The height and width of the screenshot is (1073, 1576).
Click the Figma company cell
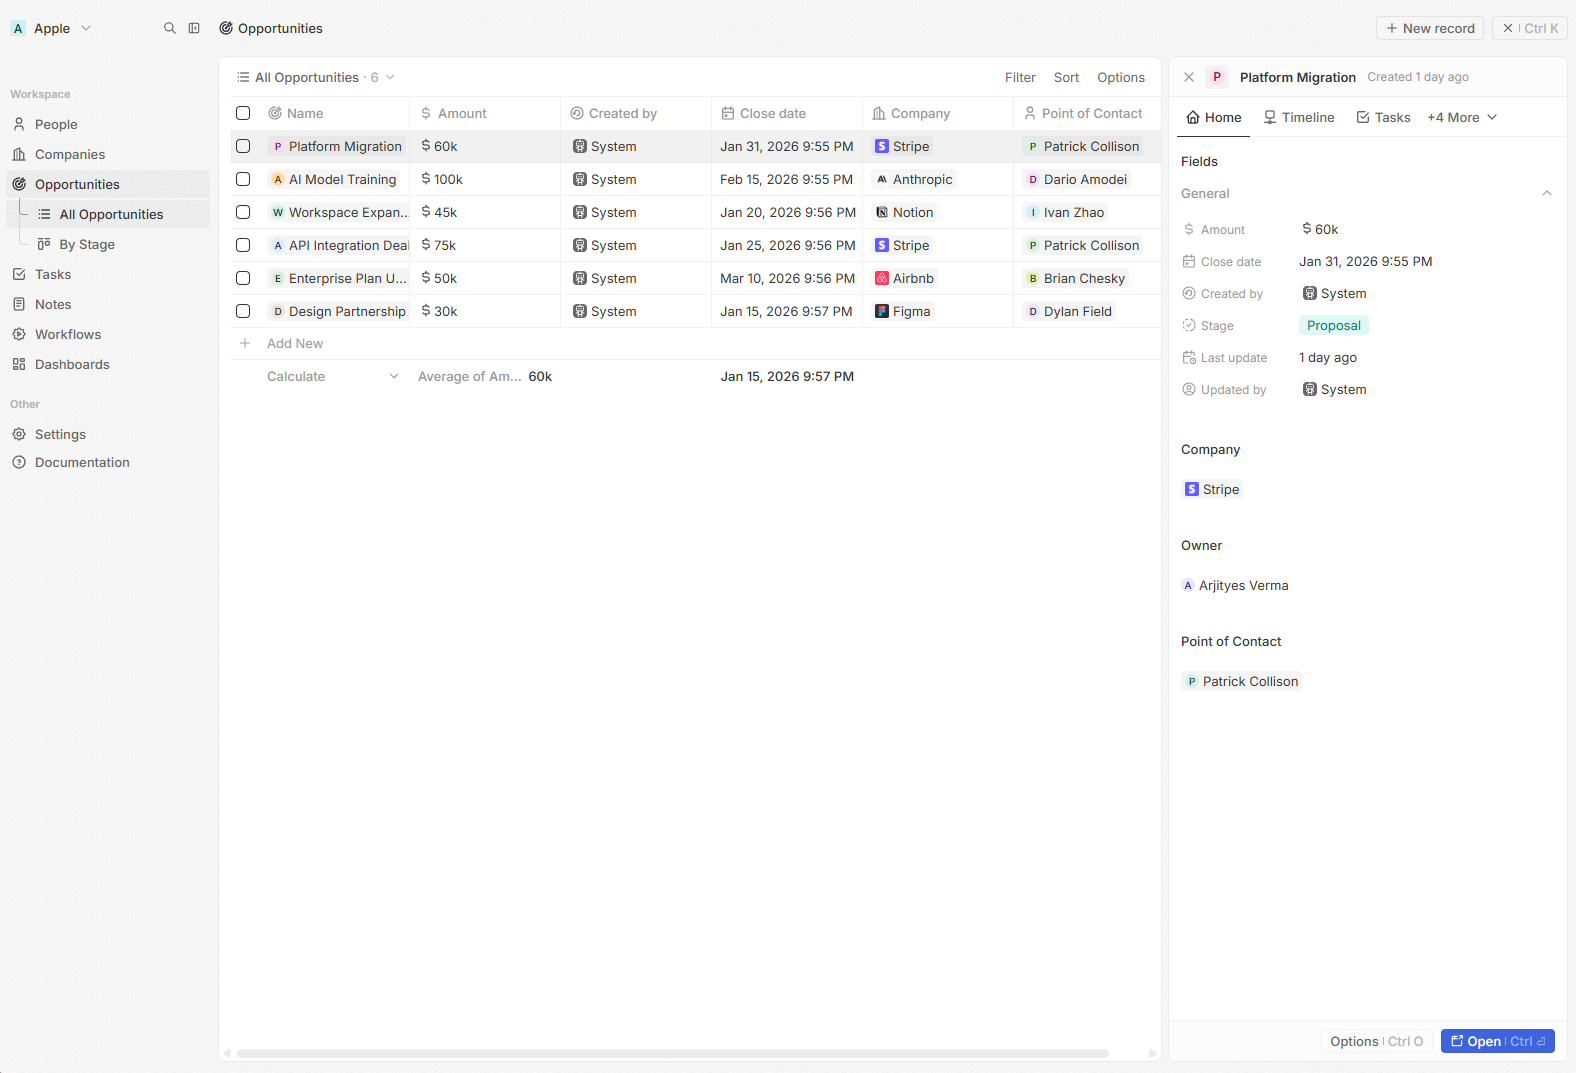pyautogui.click(x=903, y=311)
